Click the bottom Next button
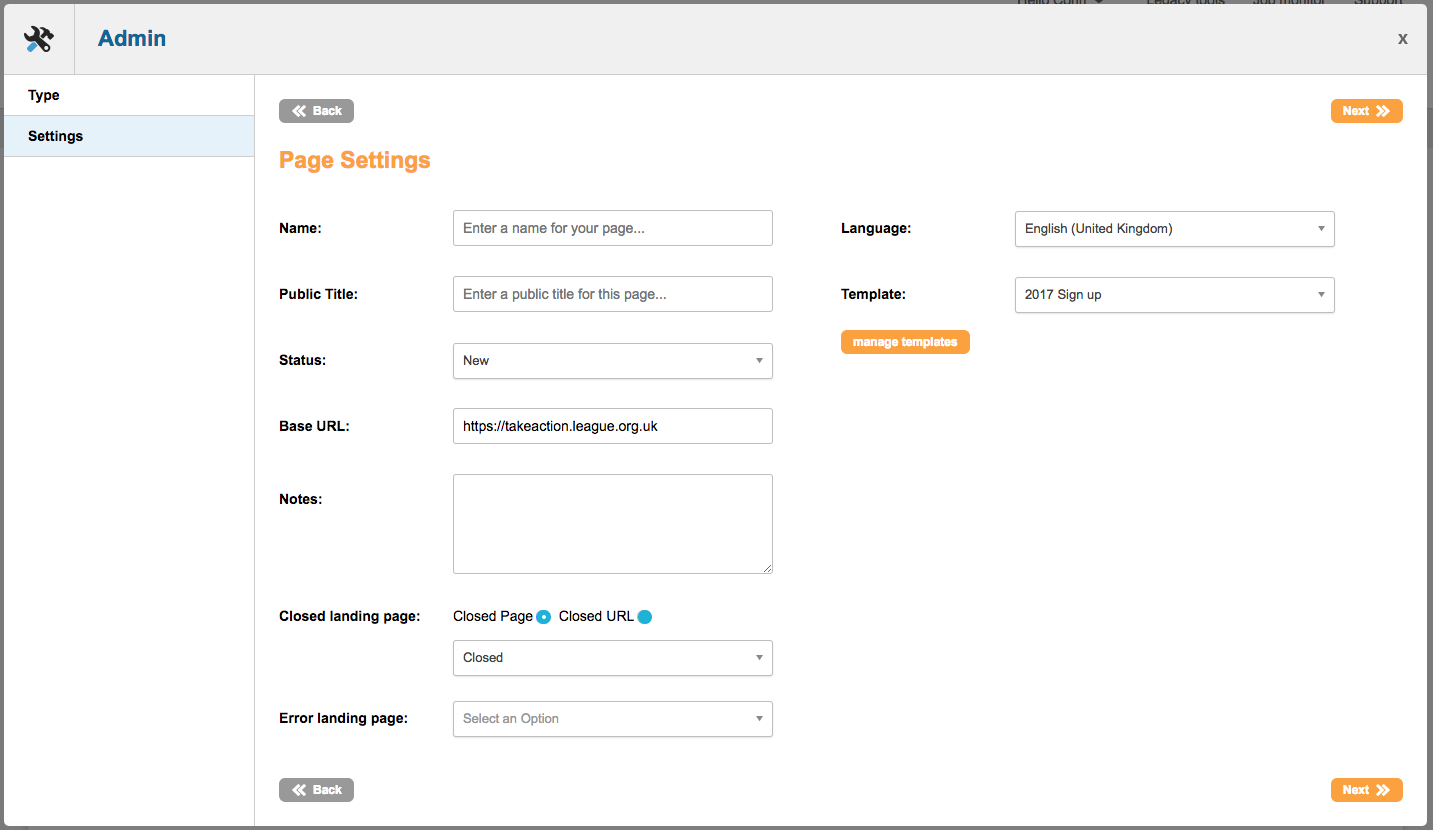Image resolution: width=1433 pixels, height=830 pixels. (x=1366, y=790)
